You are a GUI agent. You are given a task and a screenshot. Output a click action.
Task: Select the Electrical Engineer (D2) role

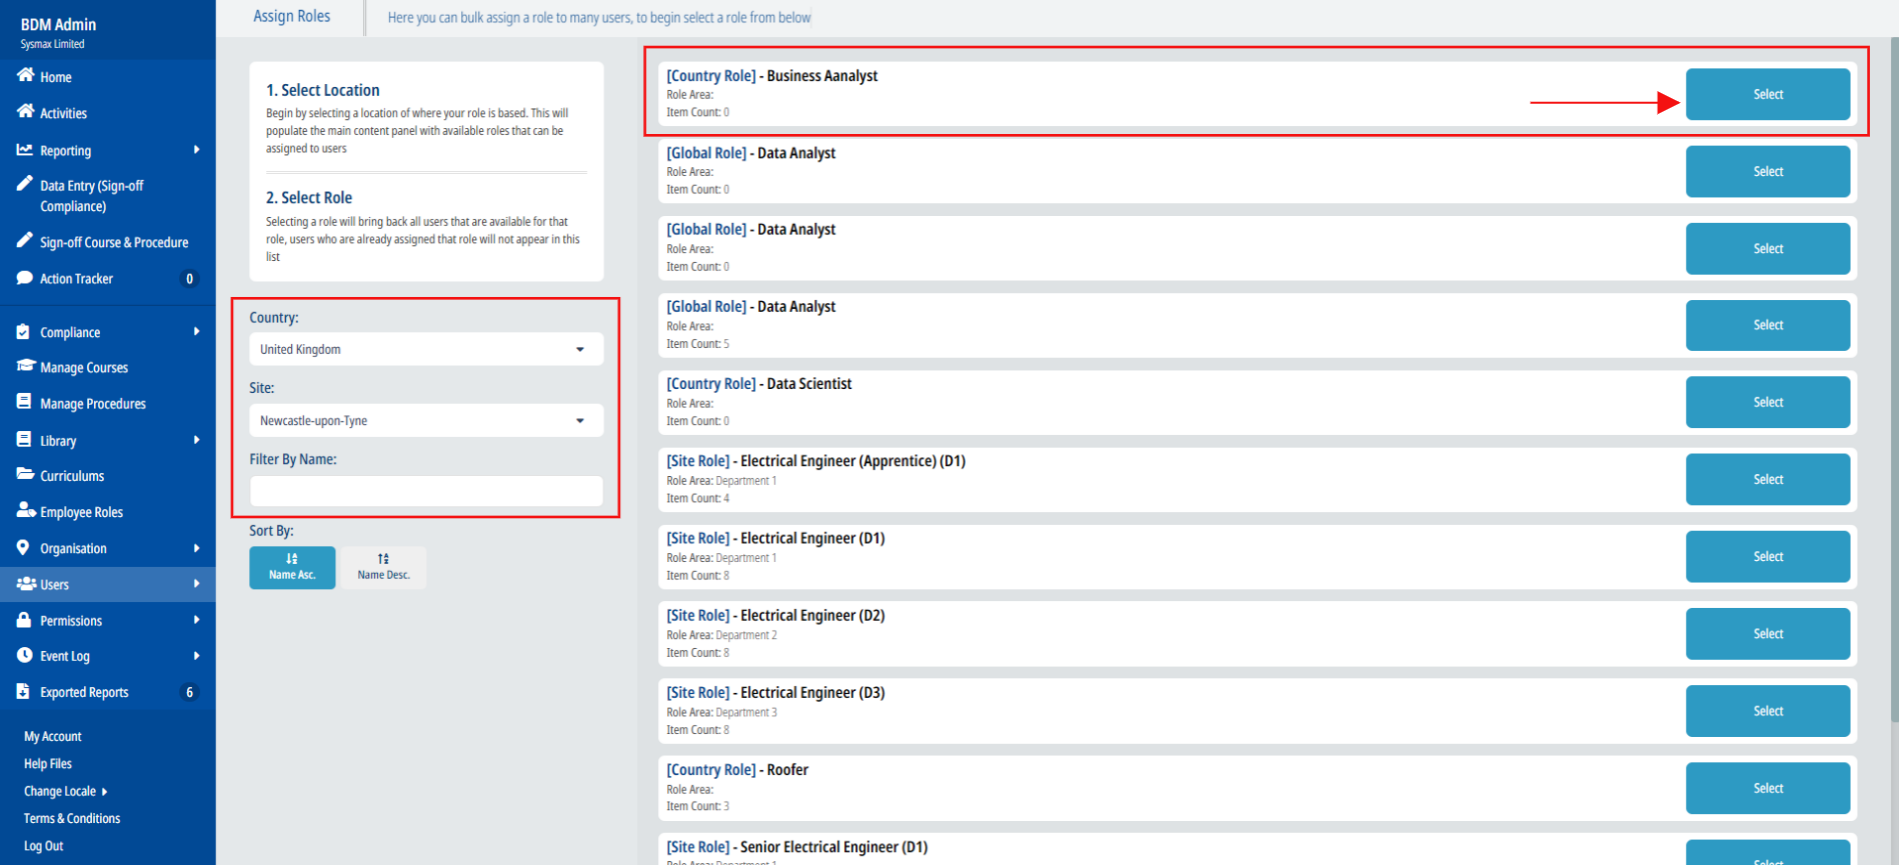[1767, 633]
